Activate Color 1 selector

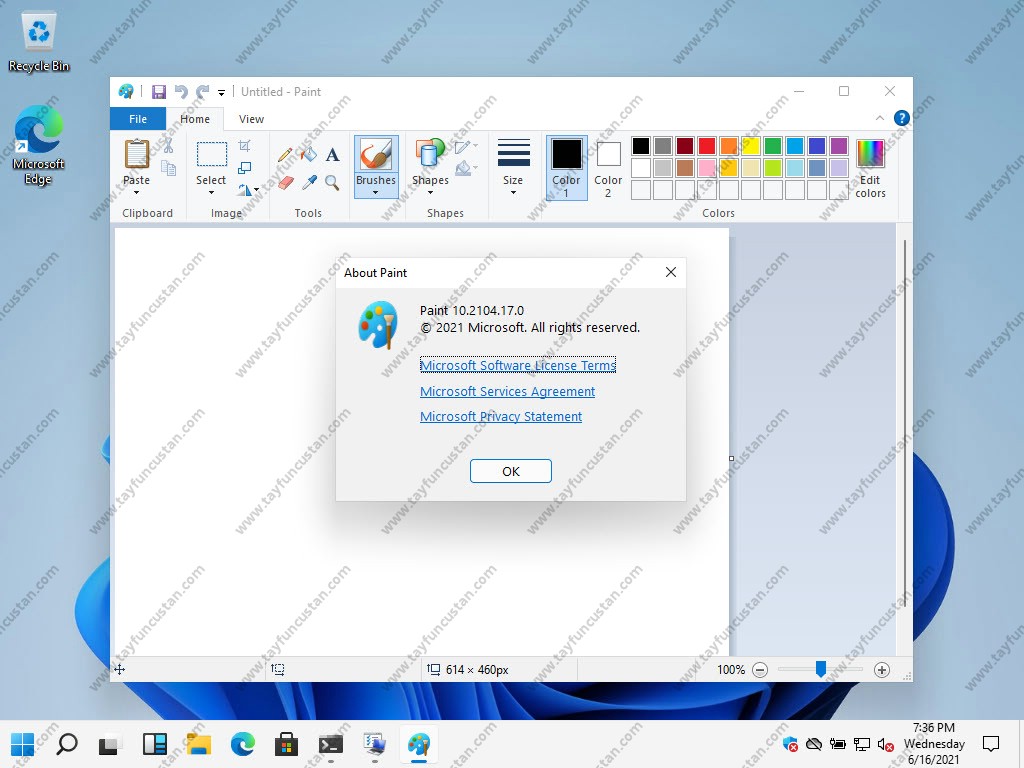tap(566, 167)
